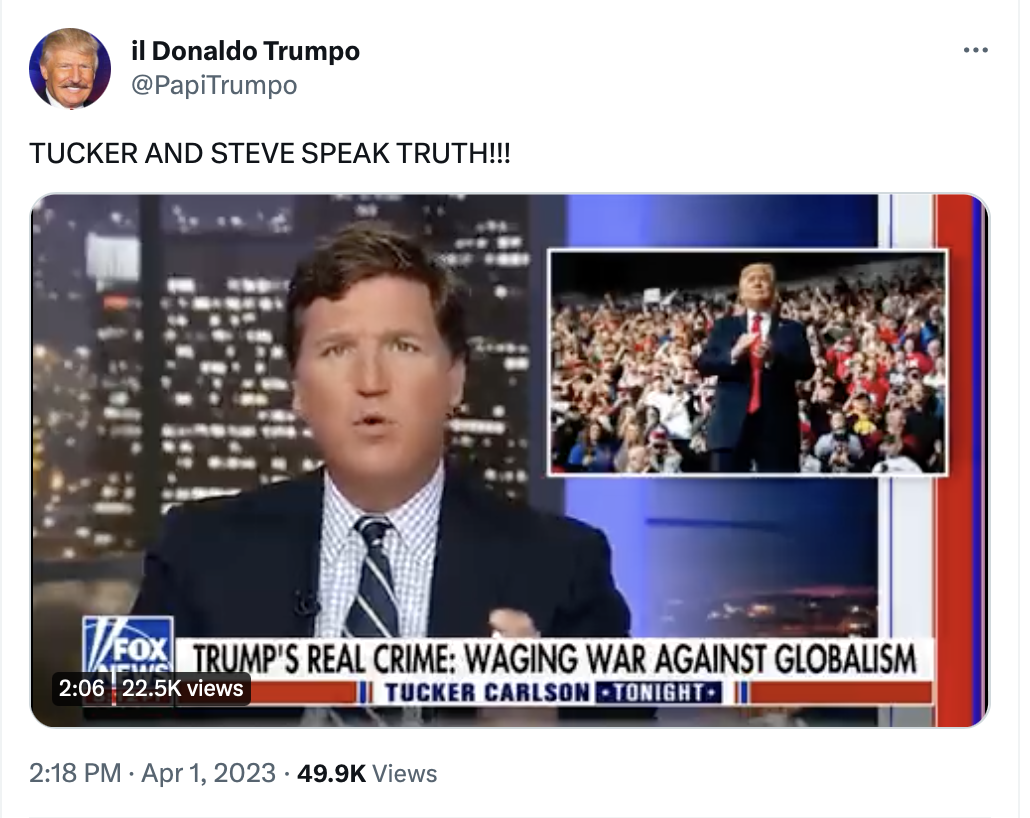1030x818 pixels.
Task: Open the 49.9K view count
Action: click(x=331, y=773)
